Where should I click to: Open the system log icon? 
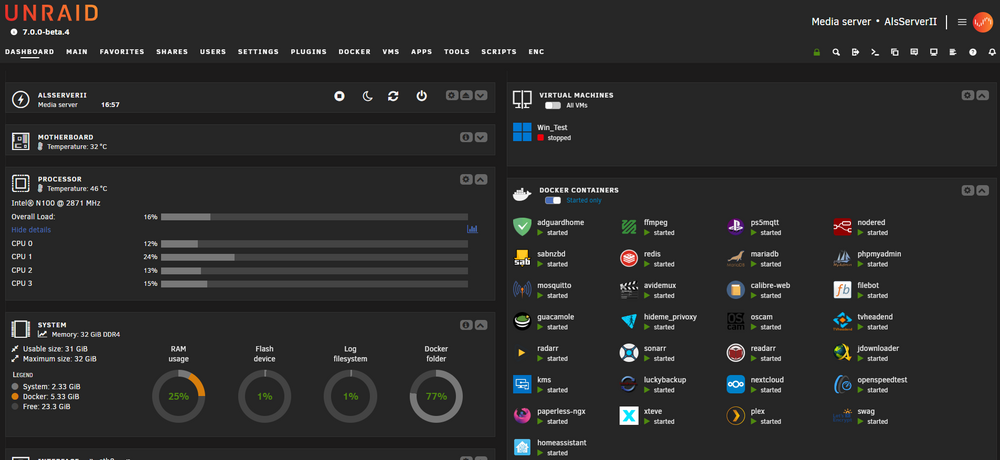pyautogui.click(x=953, y=52)
